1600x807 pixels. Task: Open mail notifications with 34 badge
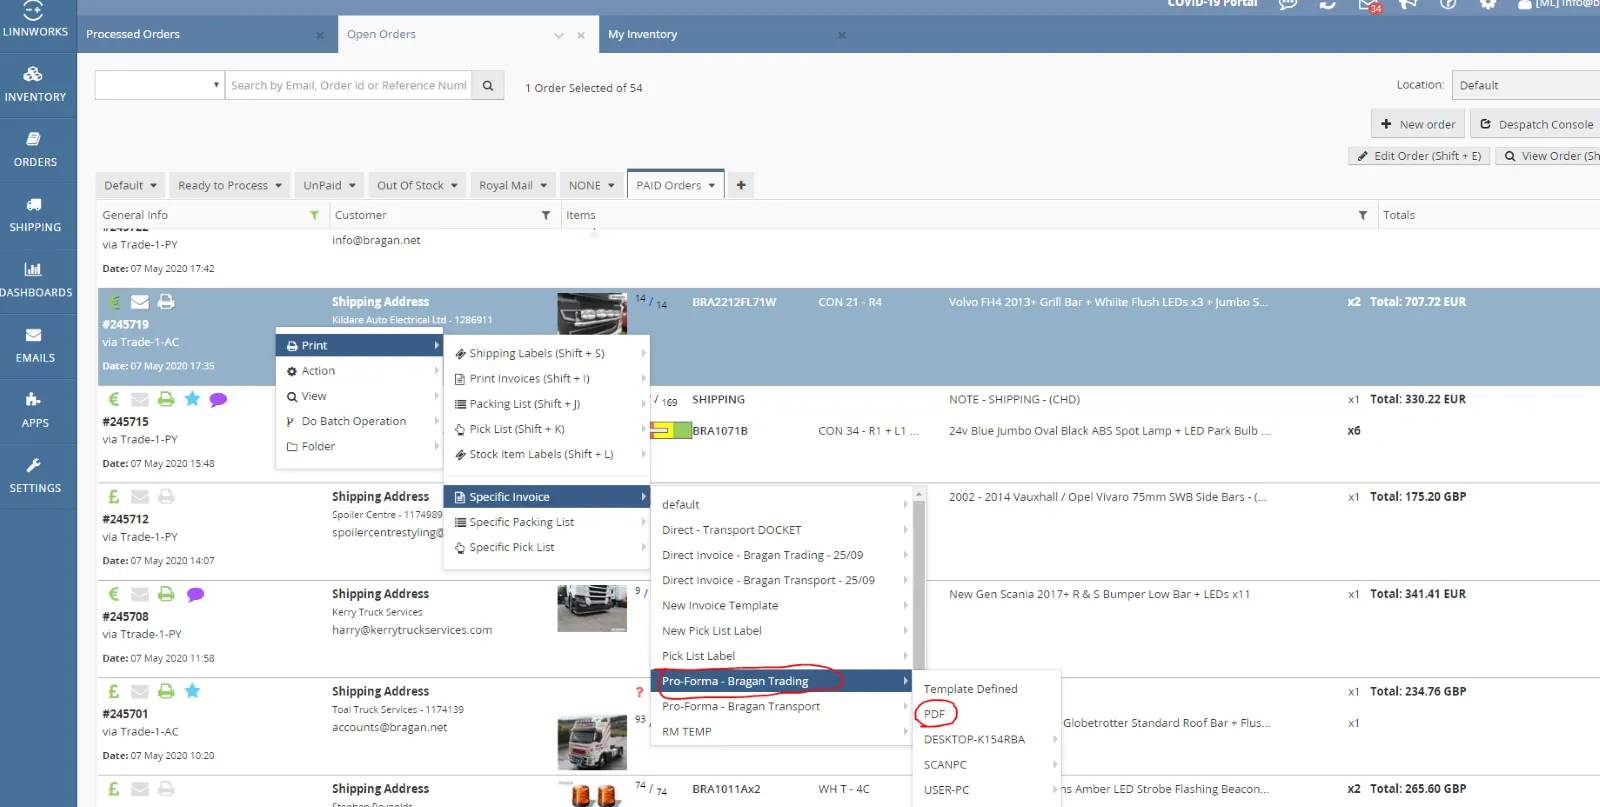tap(1369, 5)
